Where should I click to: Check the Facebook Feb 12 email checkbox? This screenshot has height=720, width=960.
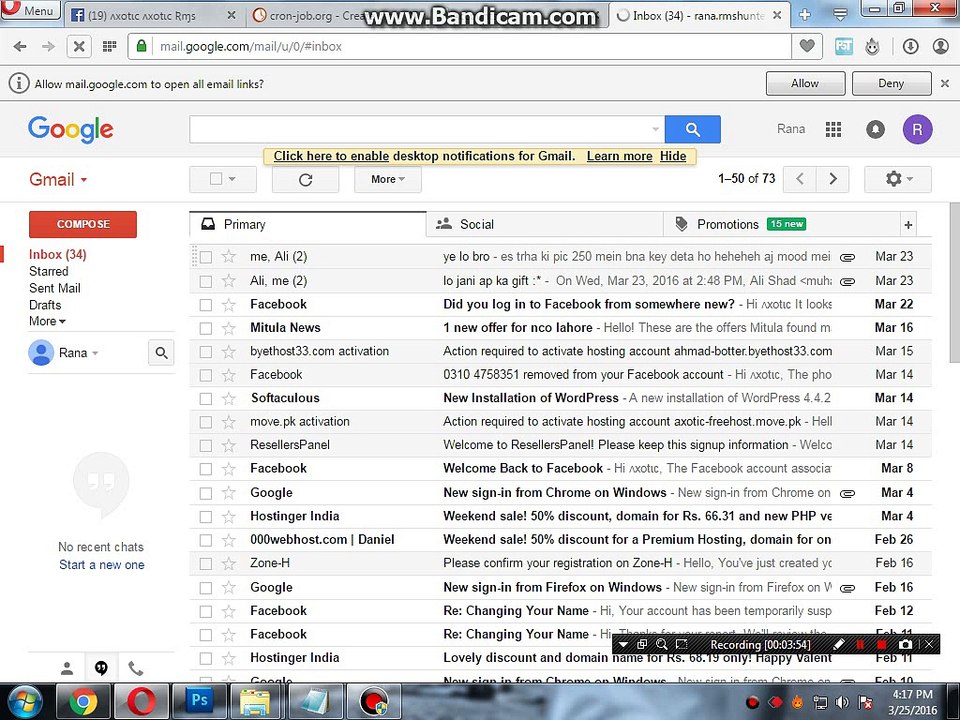(206, 611)
